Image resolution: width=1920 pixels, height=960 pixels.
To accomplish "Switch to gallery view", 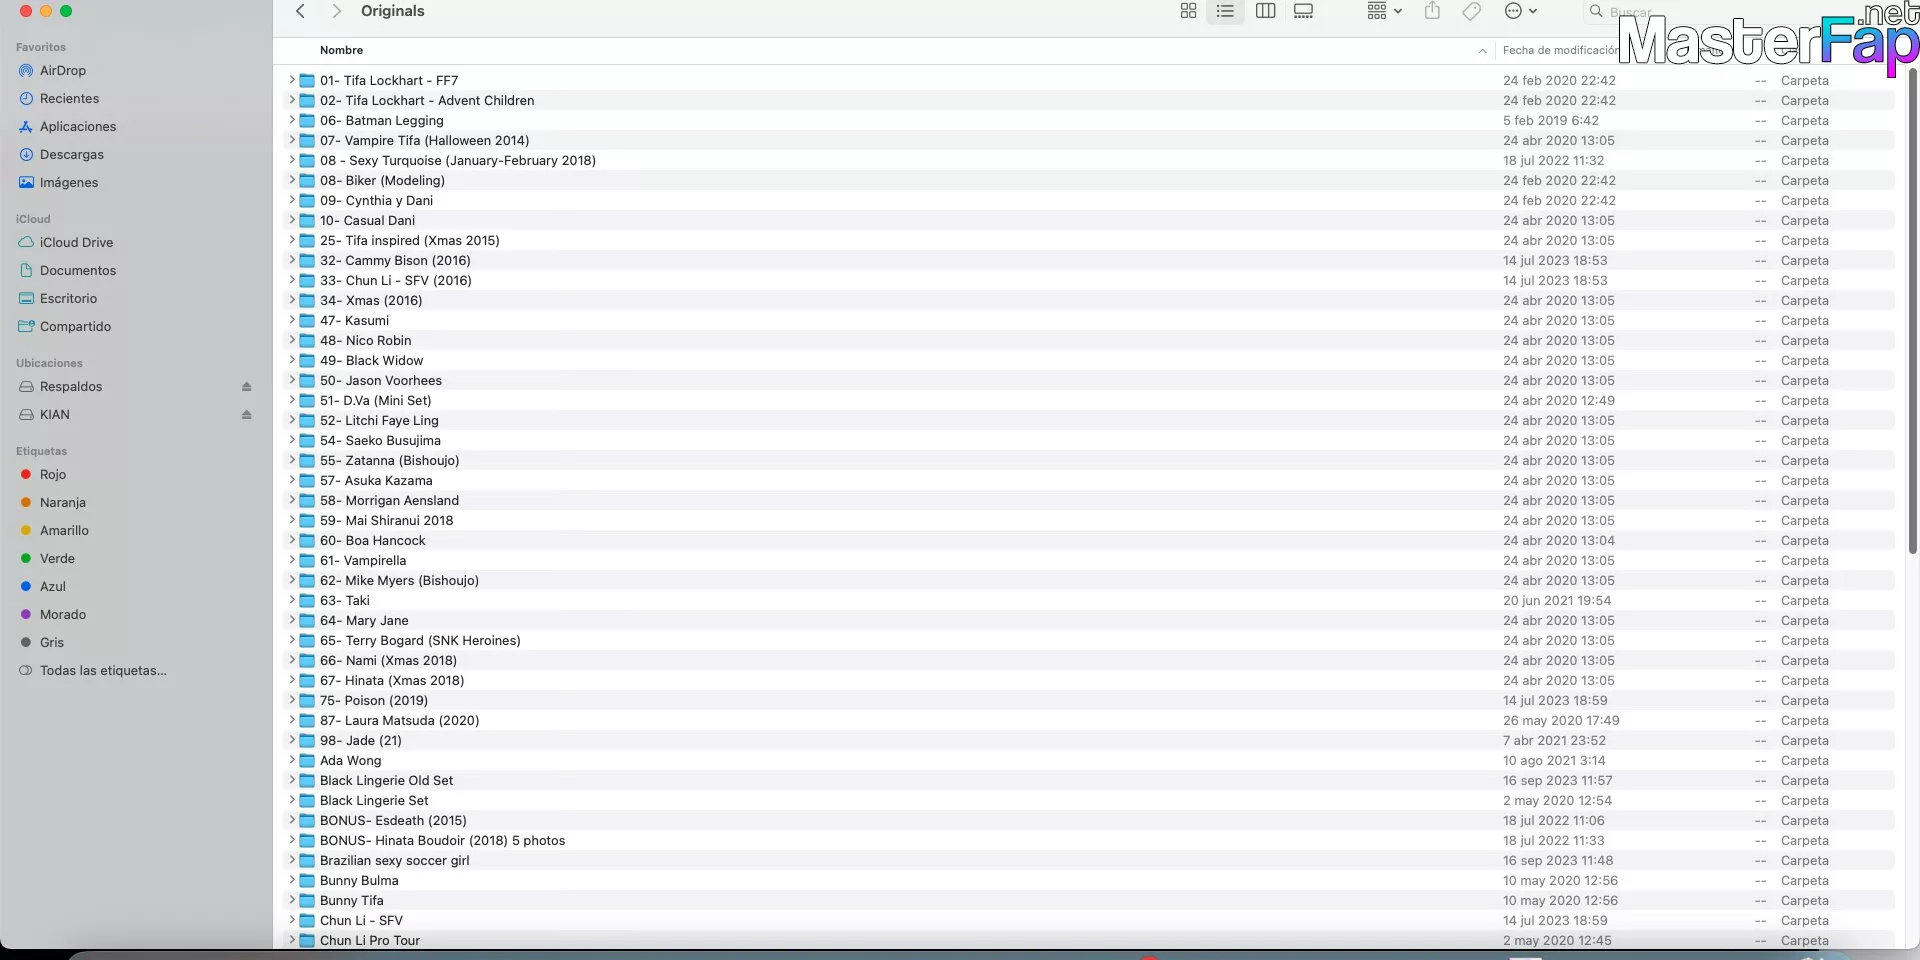I will tap(1303, 11).
